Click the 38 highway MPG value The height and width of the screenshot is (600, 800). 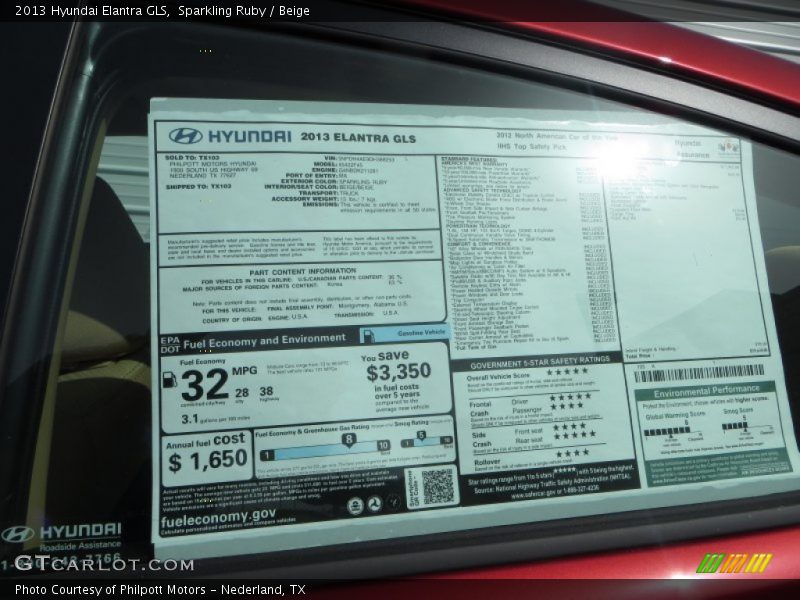[x=266, y=391]
